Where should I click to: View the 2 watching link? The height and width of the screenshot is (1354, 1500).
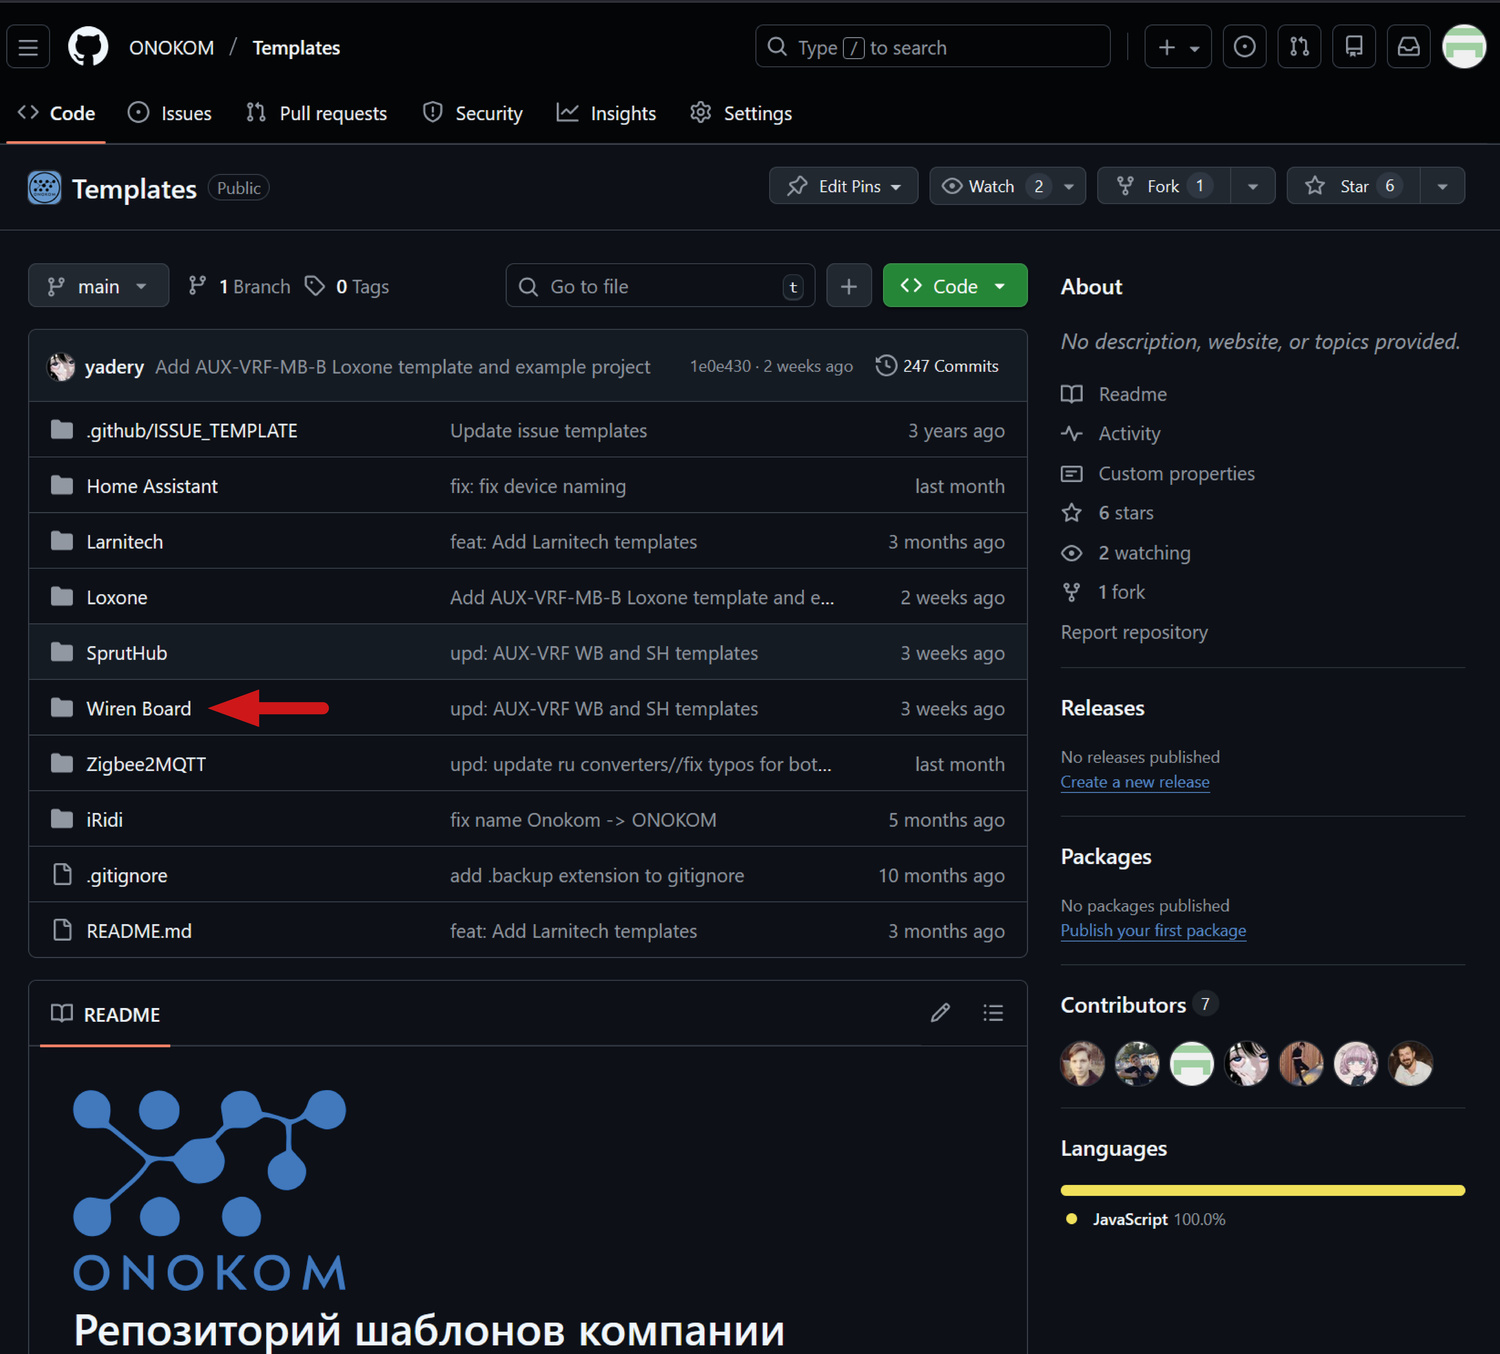tap(1126, 552)
